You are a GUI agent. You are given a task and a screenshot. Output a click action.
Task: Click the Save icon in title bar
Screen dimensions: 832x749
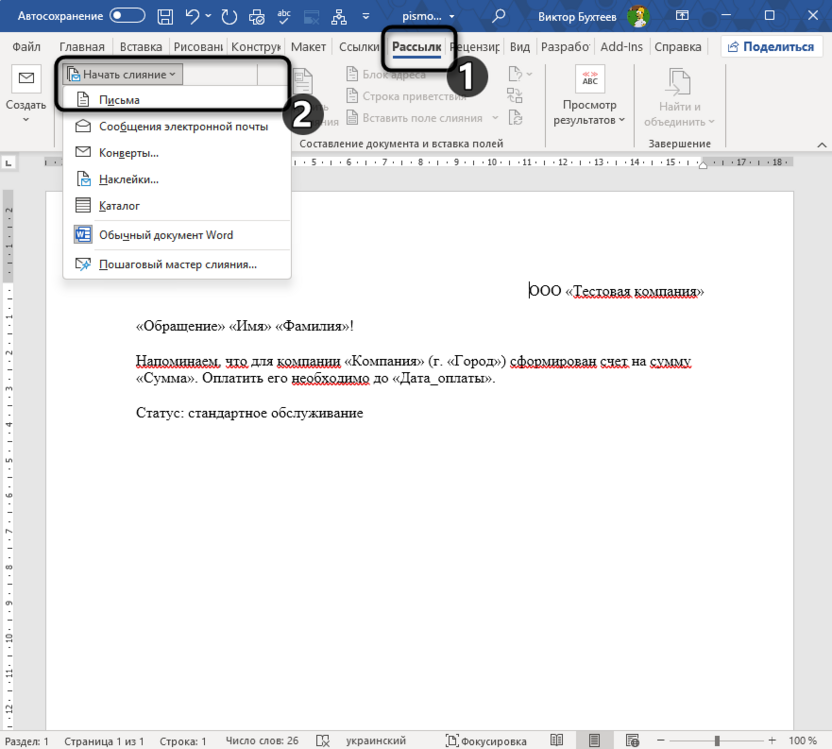point(165,16)
